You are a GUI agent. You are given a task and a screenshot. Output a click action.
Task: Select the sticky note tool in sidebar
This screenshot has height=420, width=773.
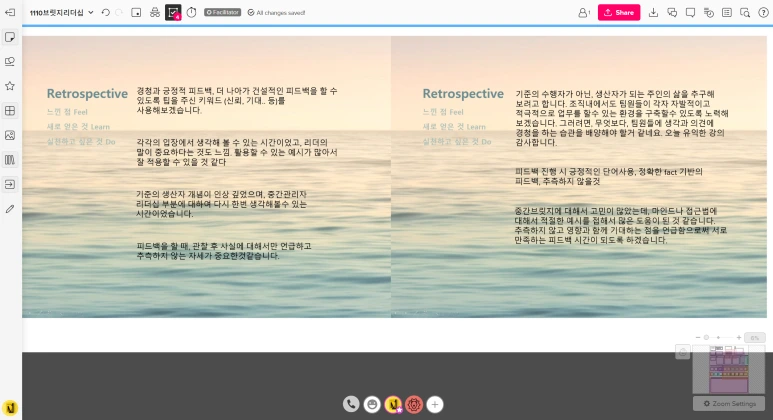pos(10,37)
